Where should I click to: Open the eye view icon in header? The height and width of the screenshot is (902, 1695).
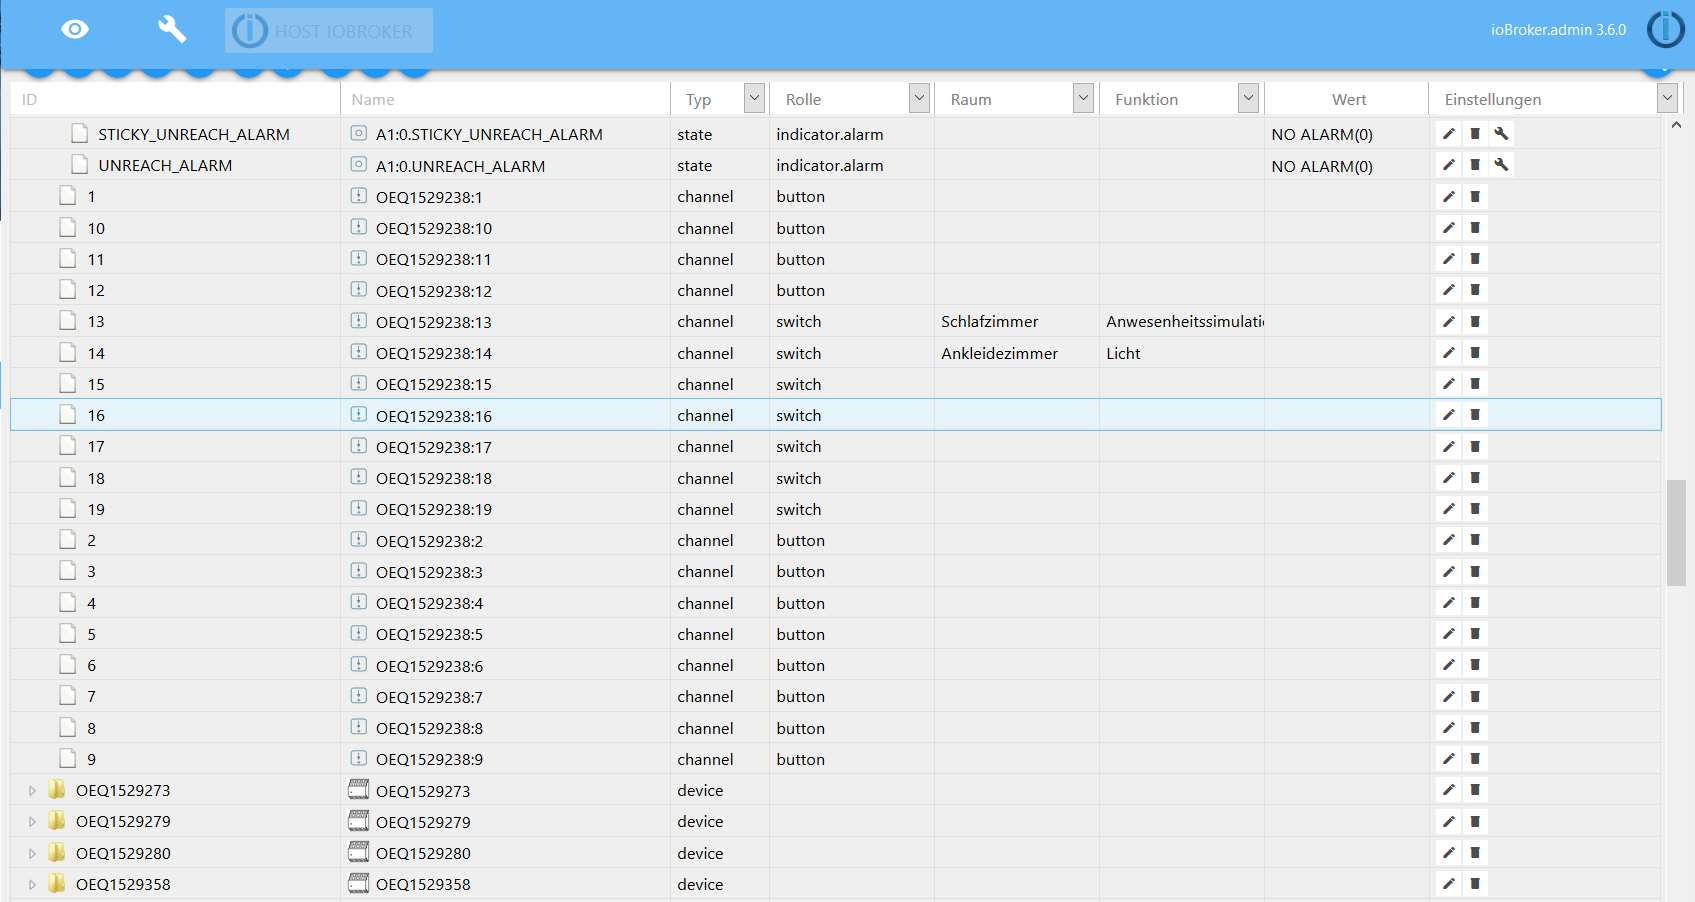[75, 30]
